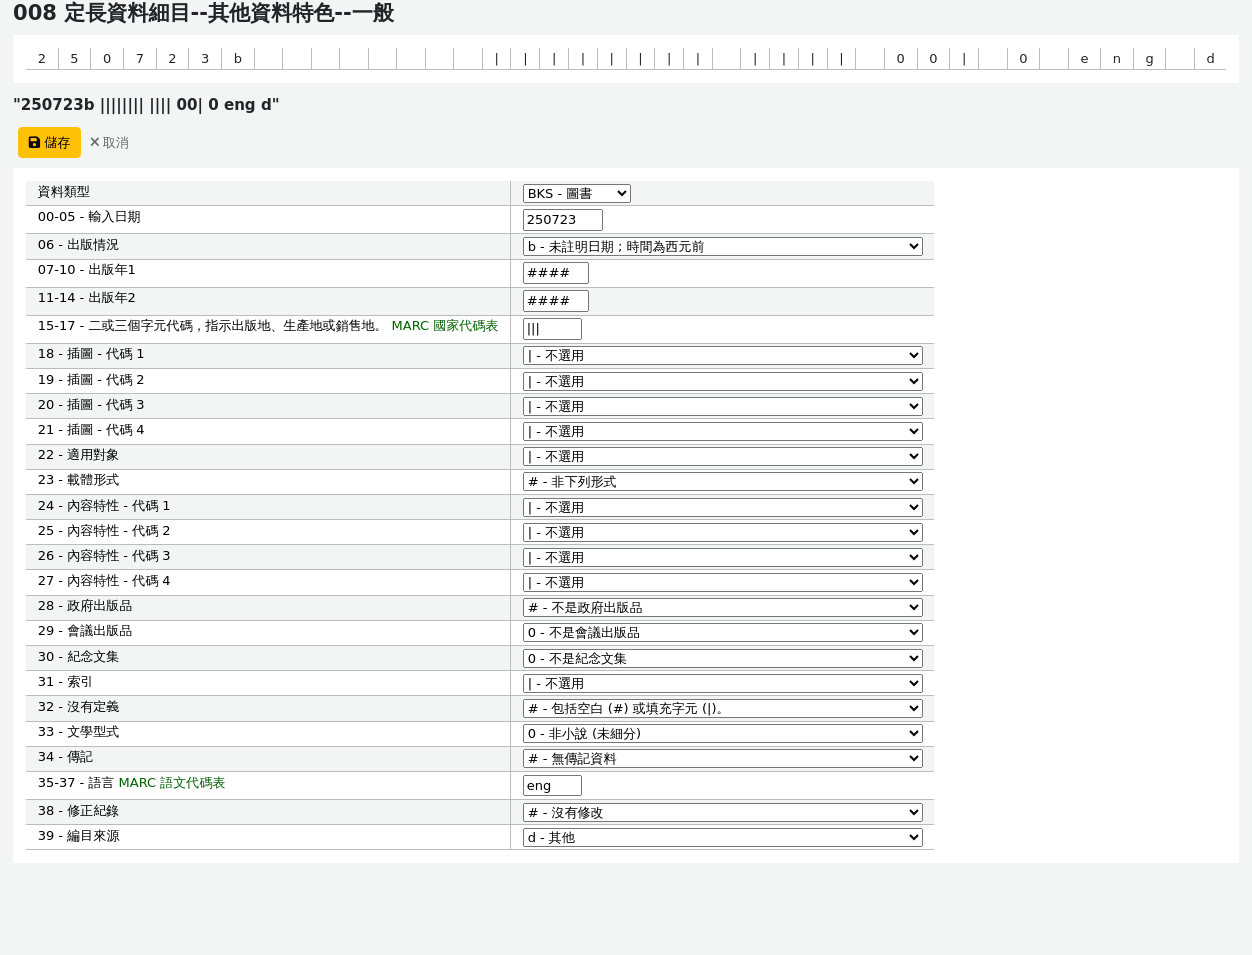Open the 28 政府出版品 dropdown
1252x955 pixels.
pos(723,607)
